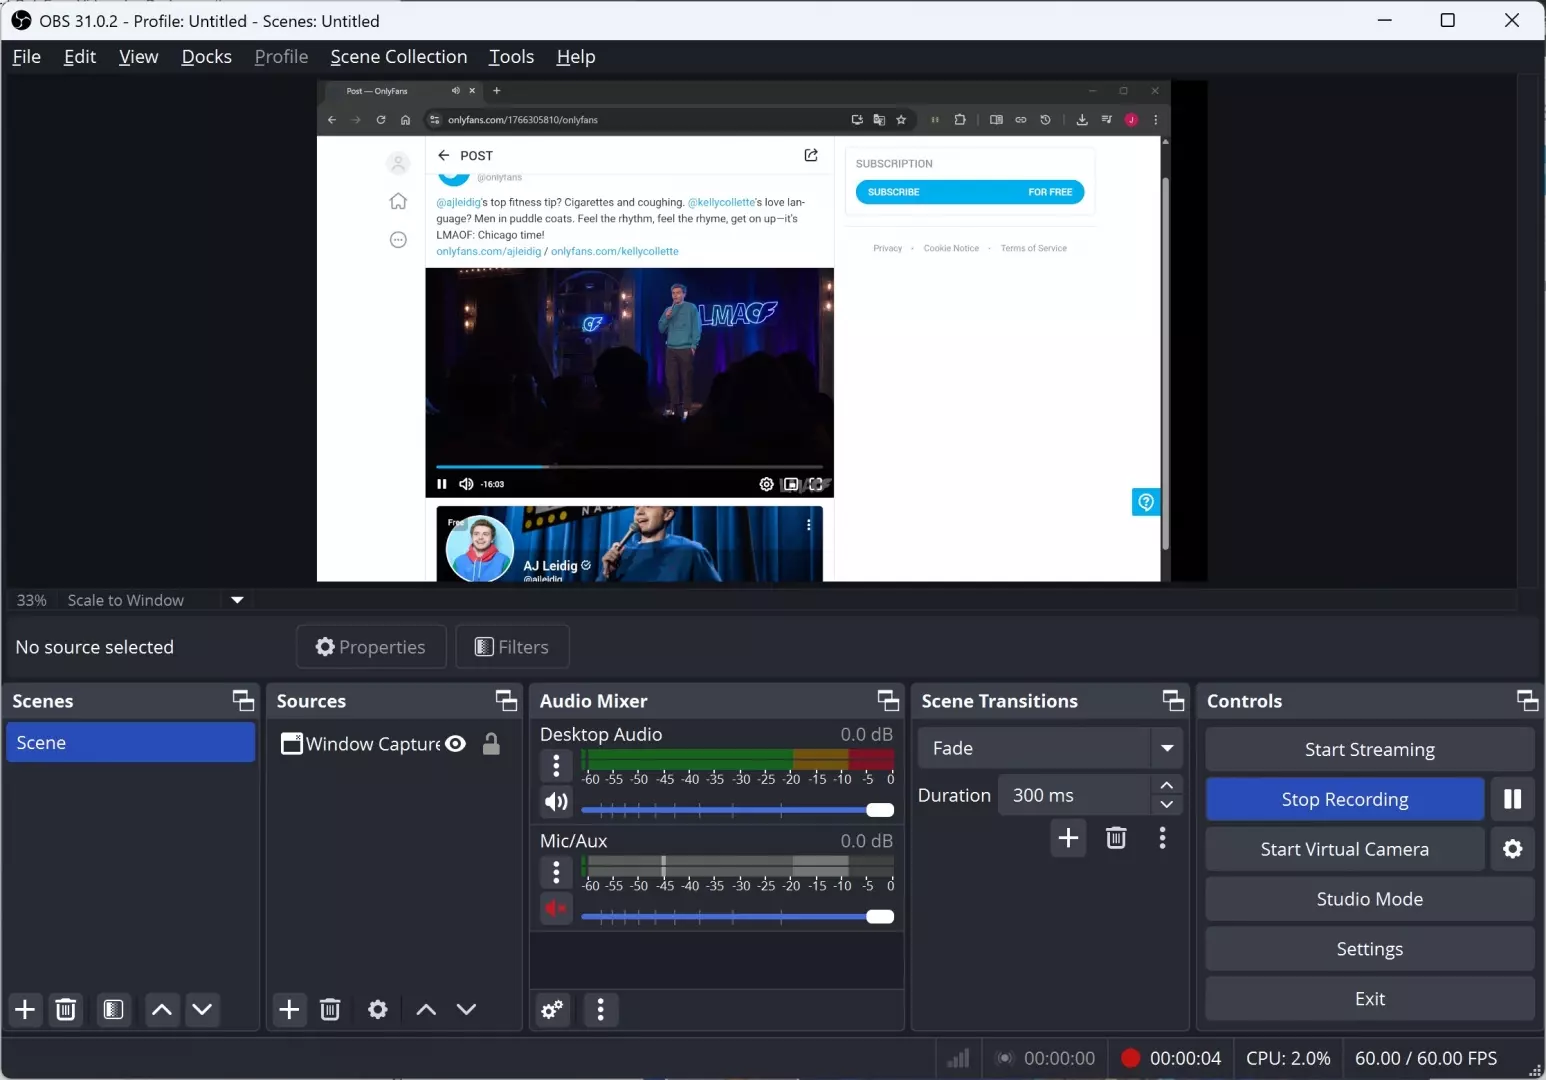Open virtual camera settings gear

[x=1512, y=849]
